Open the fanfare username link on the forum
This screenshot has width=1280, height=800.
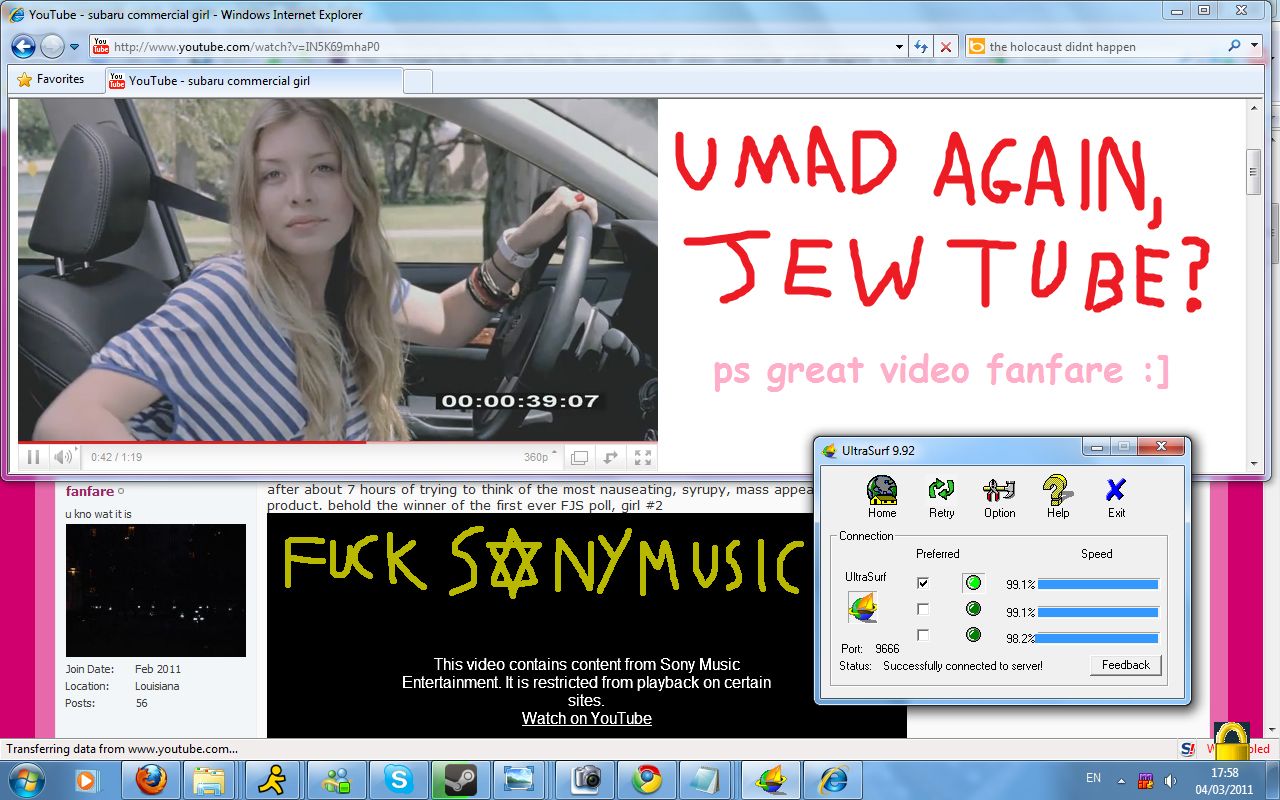click(x=90, y=491)
